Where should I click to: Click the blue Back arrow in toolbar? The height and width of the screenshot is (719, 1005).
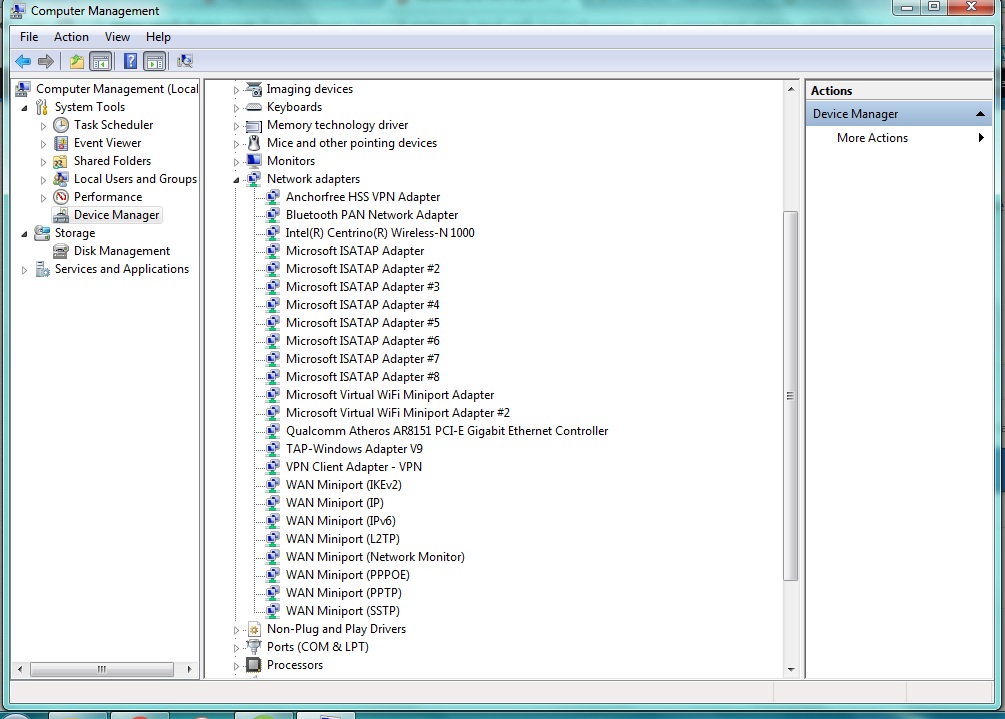click(23, 62)
